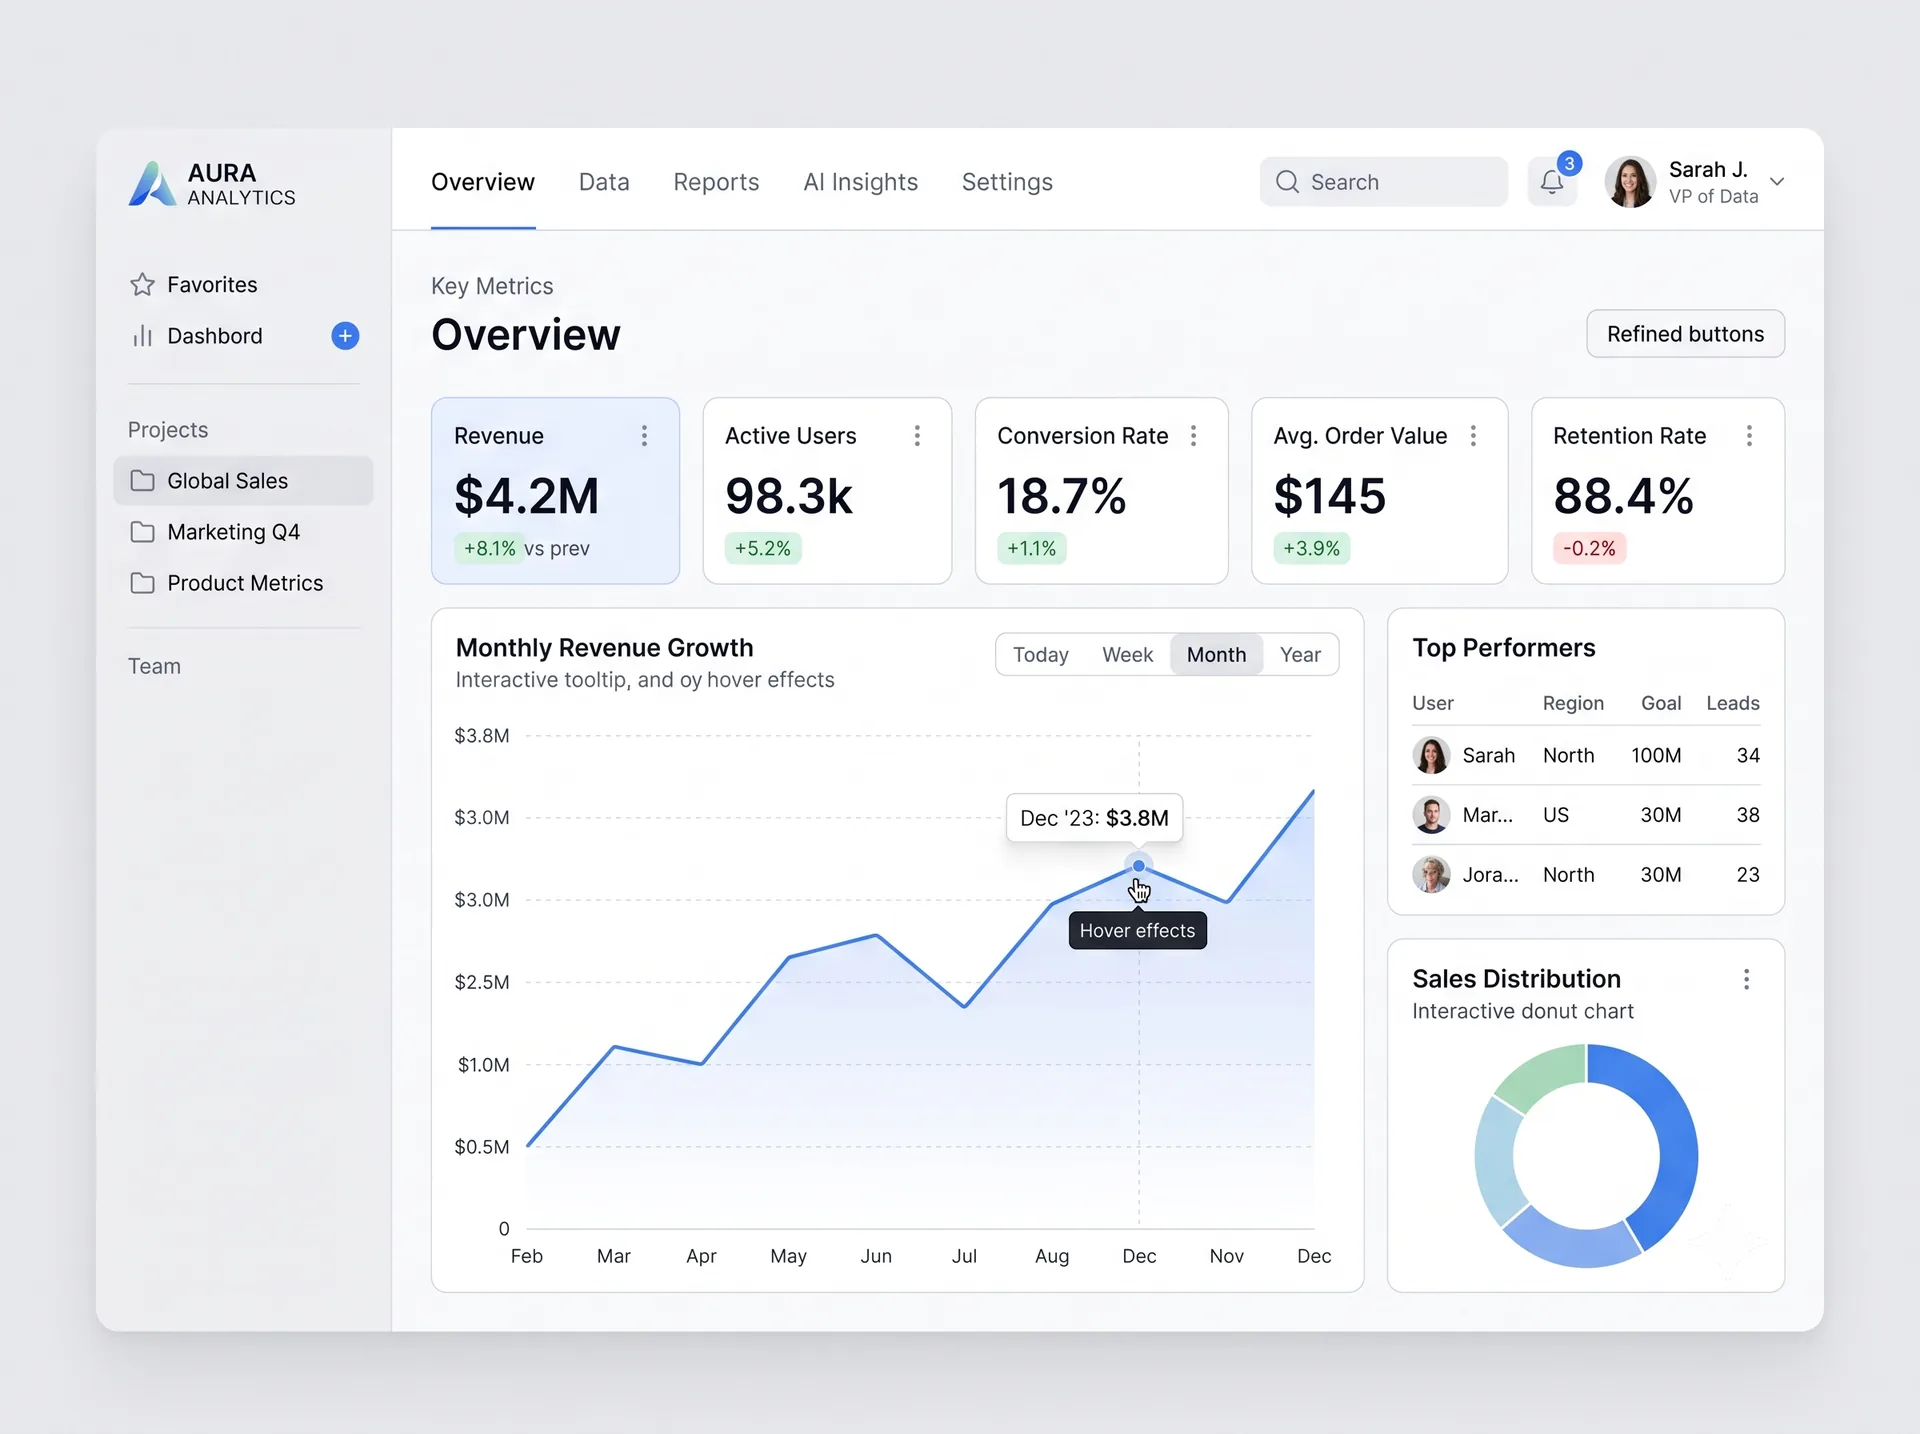
Task: Click the -0.2% retention change badge
Action: click(1589, 549)
